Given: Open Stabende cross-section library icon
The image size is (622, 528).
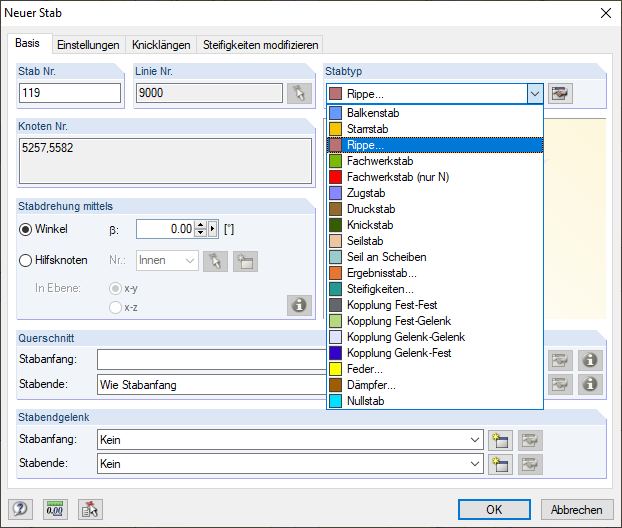Looking at the screenshot, I should (x=560, y=384).
